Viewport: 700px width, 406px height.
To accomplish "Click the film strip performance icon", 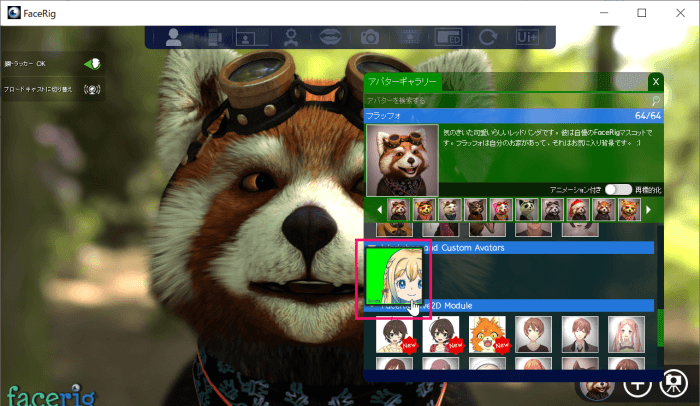I will (x=409, y=37).
